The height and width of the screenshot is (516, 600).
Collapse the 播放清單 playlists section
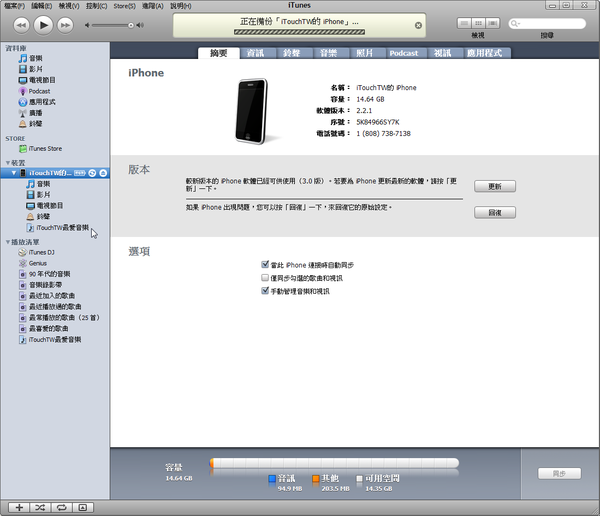tap(8, 242)
